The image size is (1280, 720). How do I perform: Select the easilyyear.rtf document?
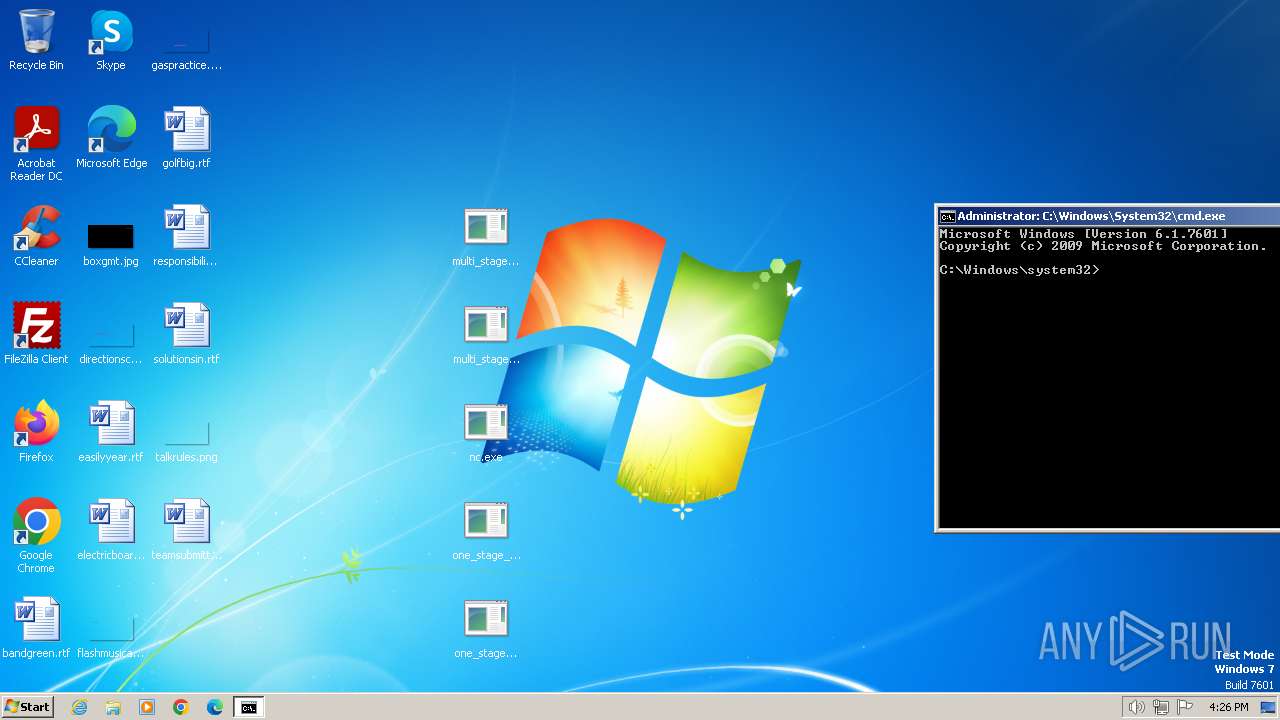coord(111,432)
